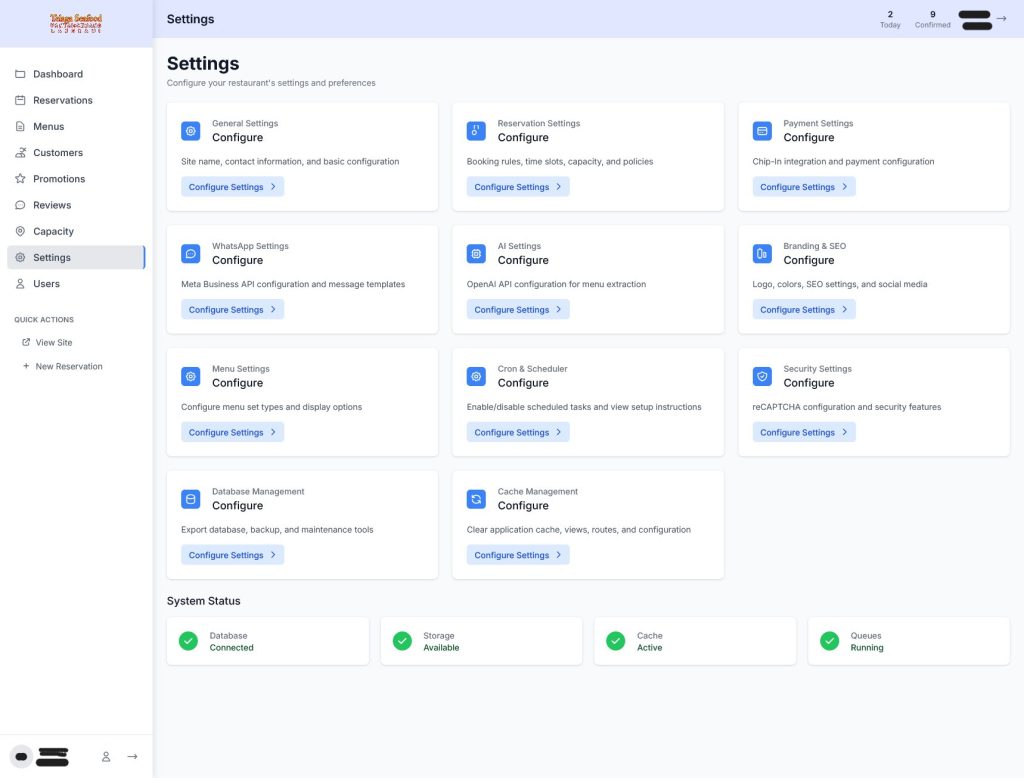This screenshot has height=778, width=1024.
Task: Click Configure Settings under AI Settings
Action: point(518,310)
